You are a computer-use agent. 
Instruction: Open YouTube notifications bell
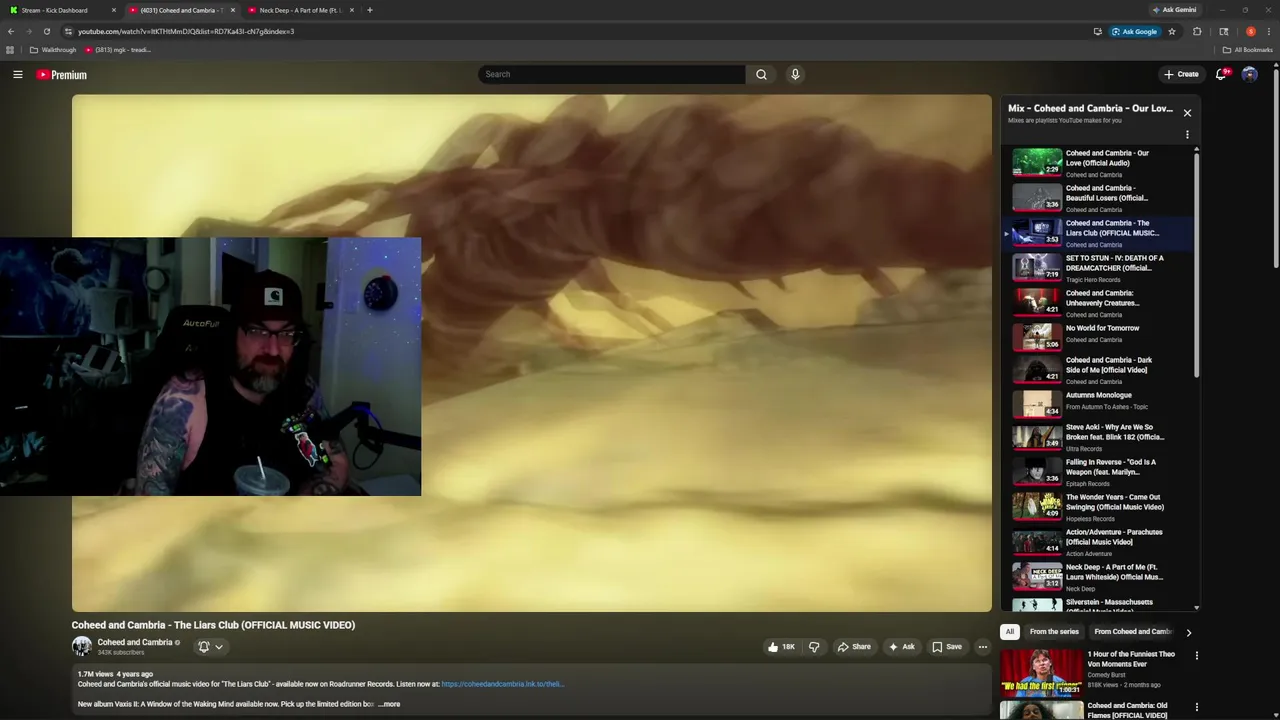pyautogui.click(x=1222, y=74)
